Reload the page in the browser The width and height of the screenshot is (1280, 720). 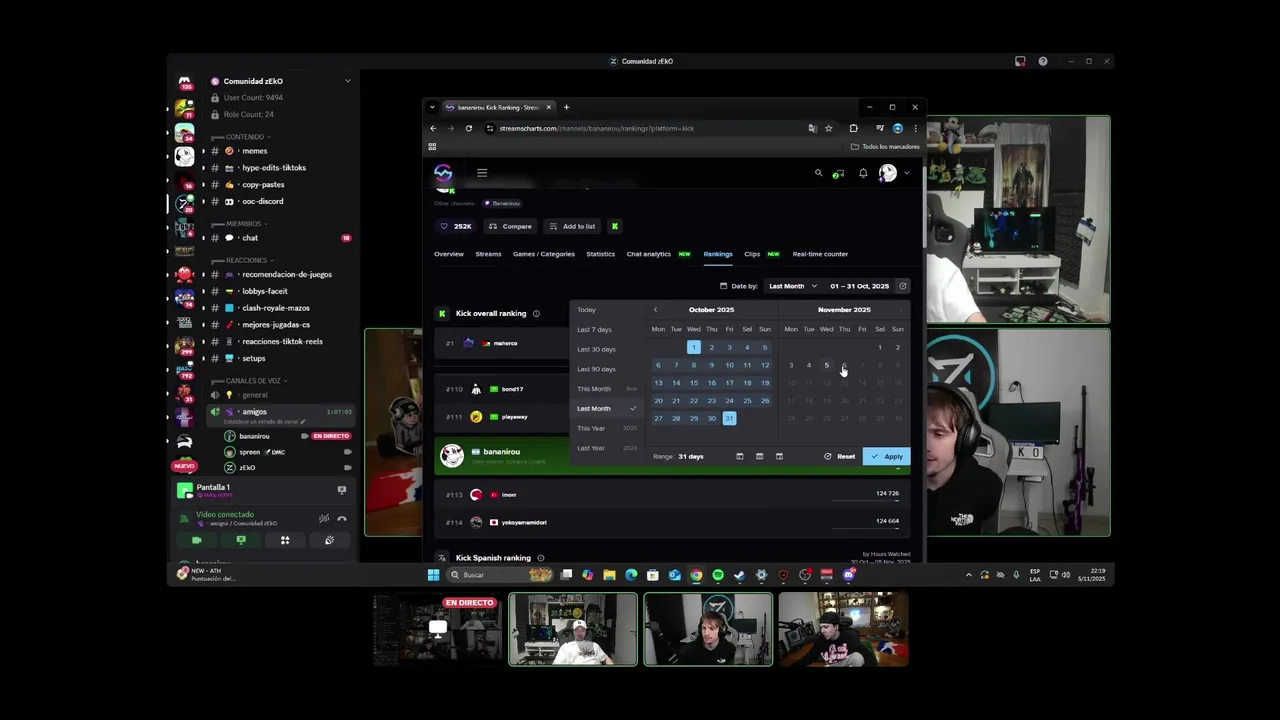point(468,128)
